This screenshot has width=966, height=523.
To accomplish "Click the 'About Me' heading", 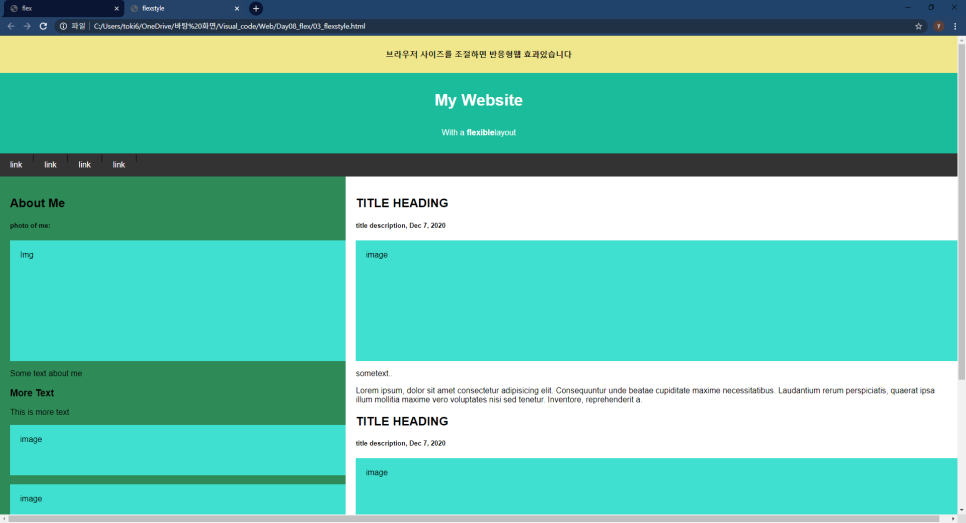I will click(37, 203).
